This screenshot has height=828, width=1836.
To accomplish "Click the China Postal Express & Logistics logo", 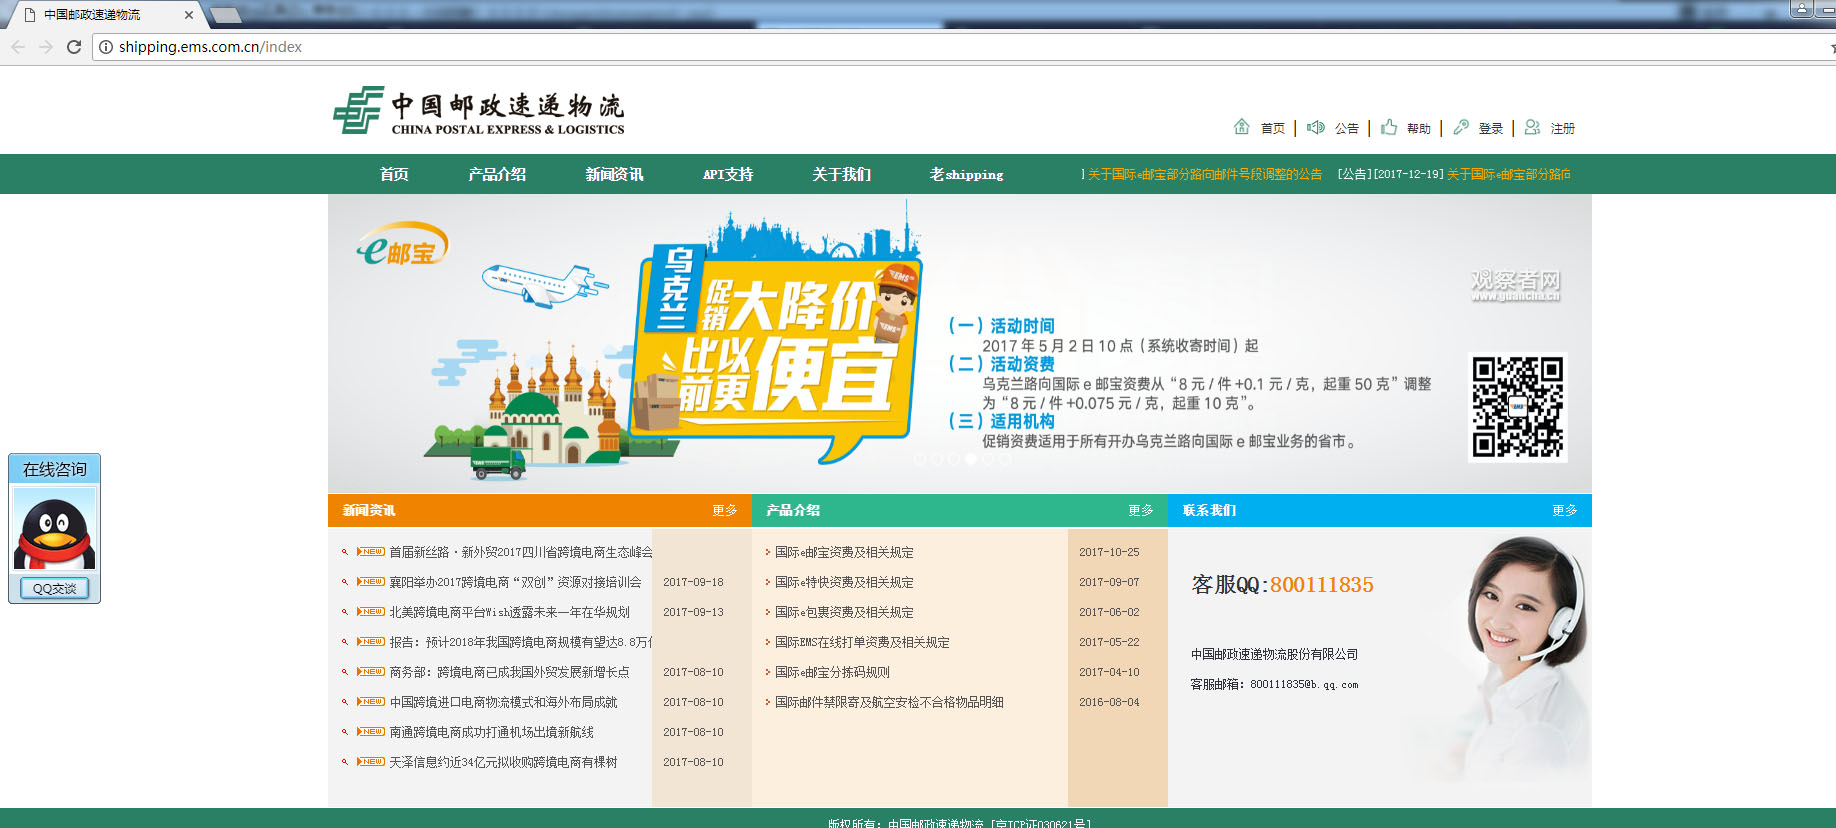I will [x=478, y=111].
